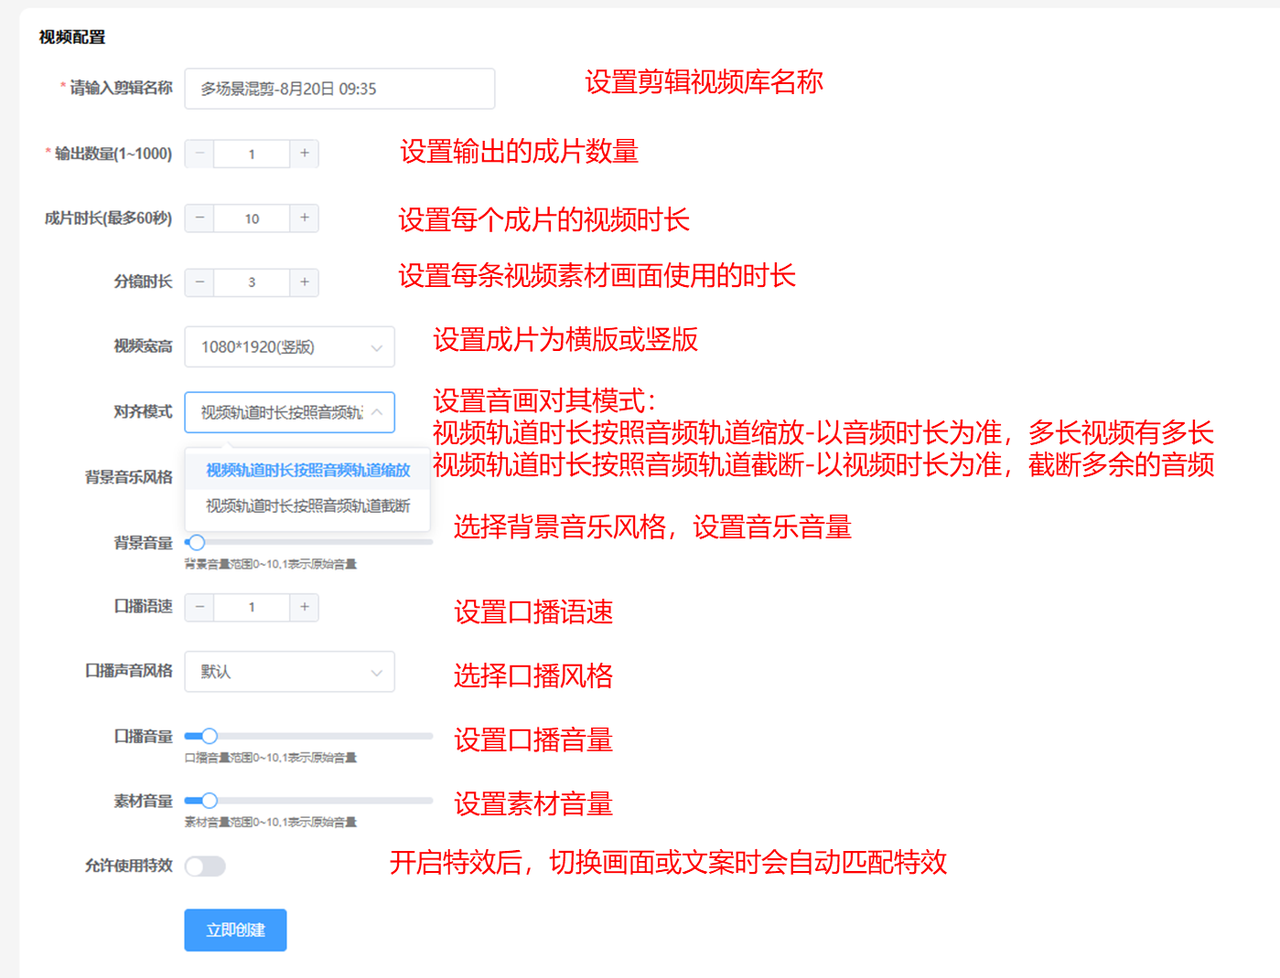Select 视频轨道时长按照音频轨道缩放 option
Screen dimensions: 1280x978
pyautogui.click(x=308, y=470)
